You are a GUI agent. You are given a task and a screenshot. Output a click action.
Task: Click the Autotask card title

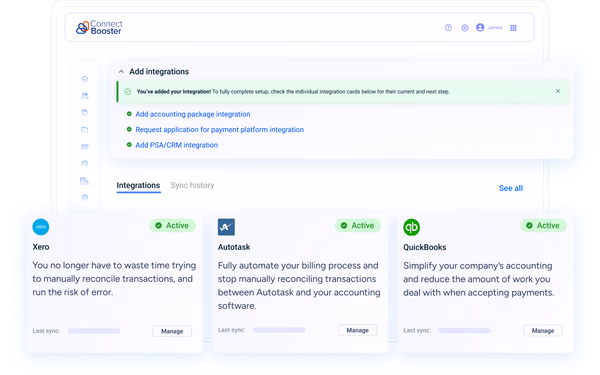coord(234,247)
